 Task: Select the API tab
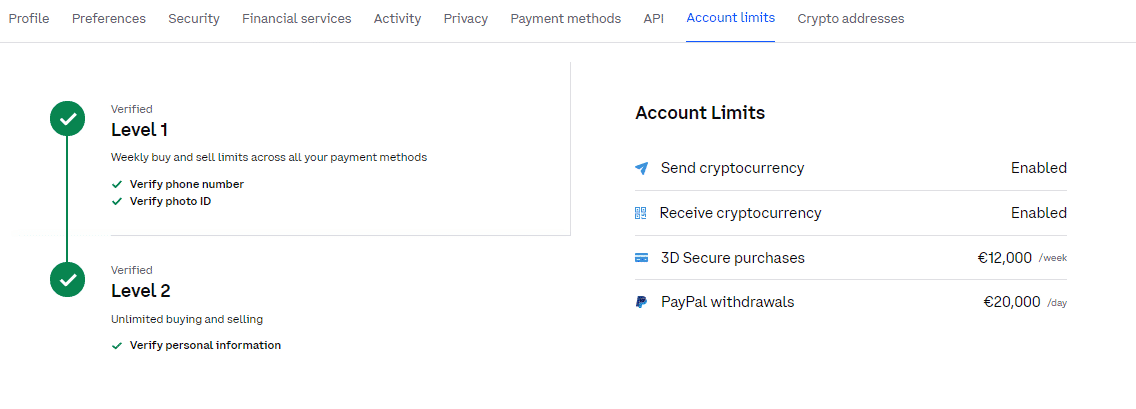pyautogui.click(x=653, y=19)
